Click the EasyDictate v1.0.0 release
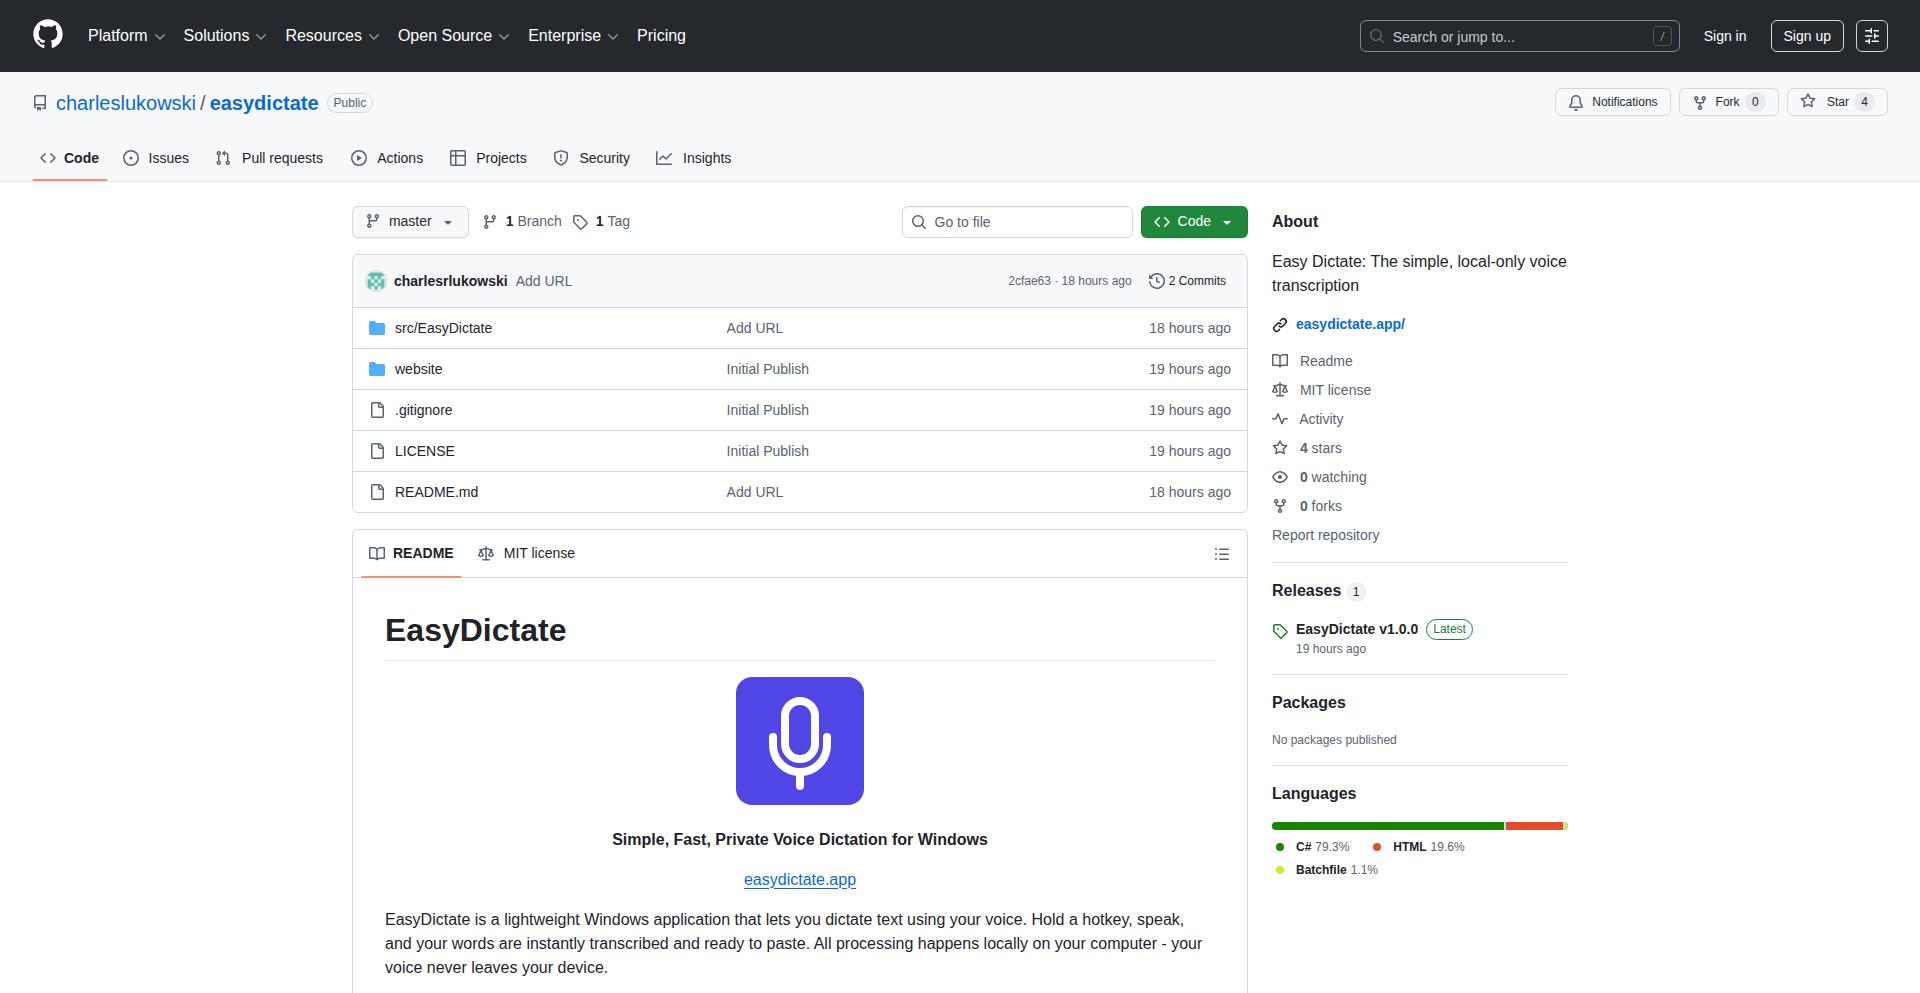Screen dimensions: 1920x993 click(1356, 629)
